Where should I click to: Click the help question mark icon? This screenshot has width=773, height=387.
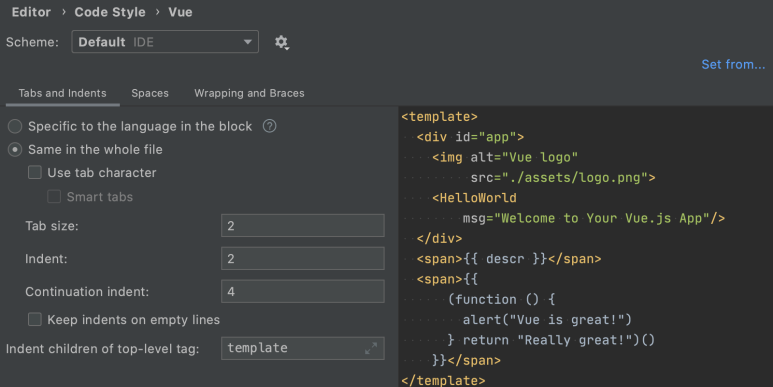tap(269, 126)
